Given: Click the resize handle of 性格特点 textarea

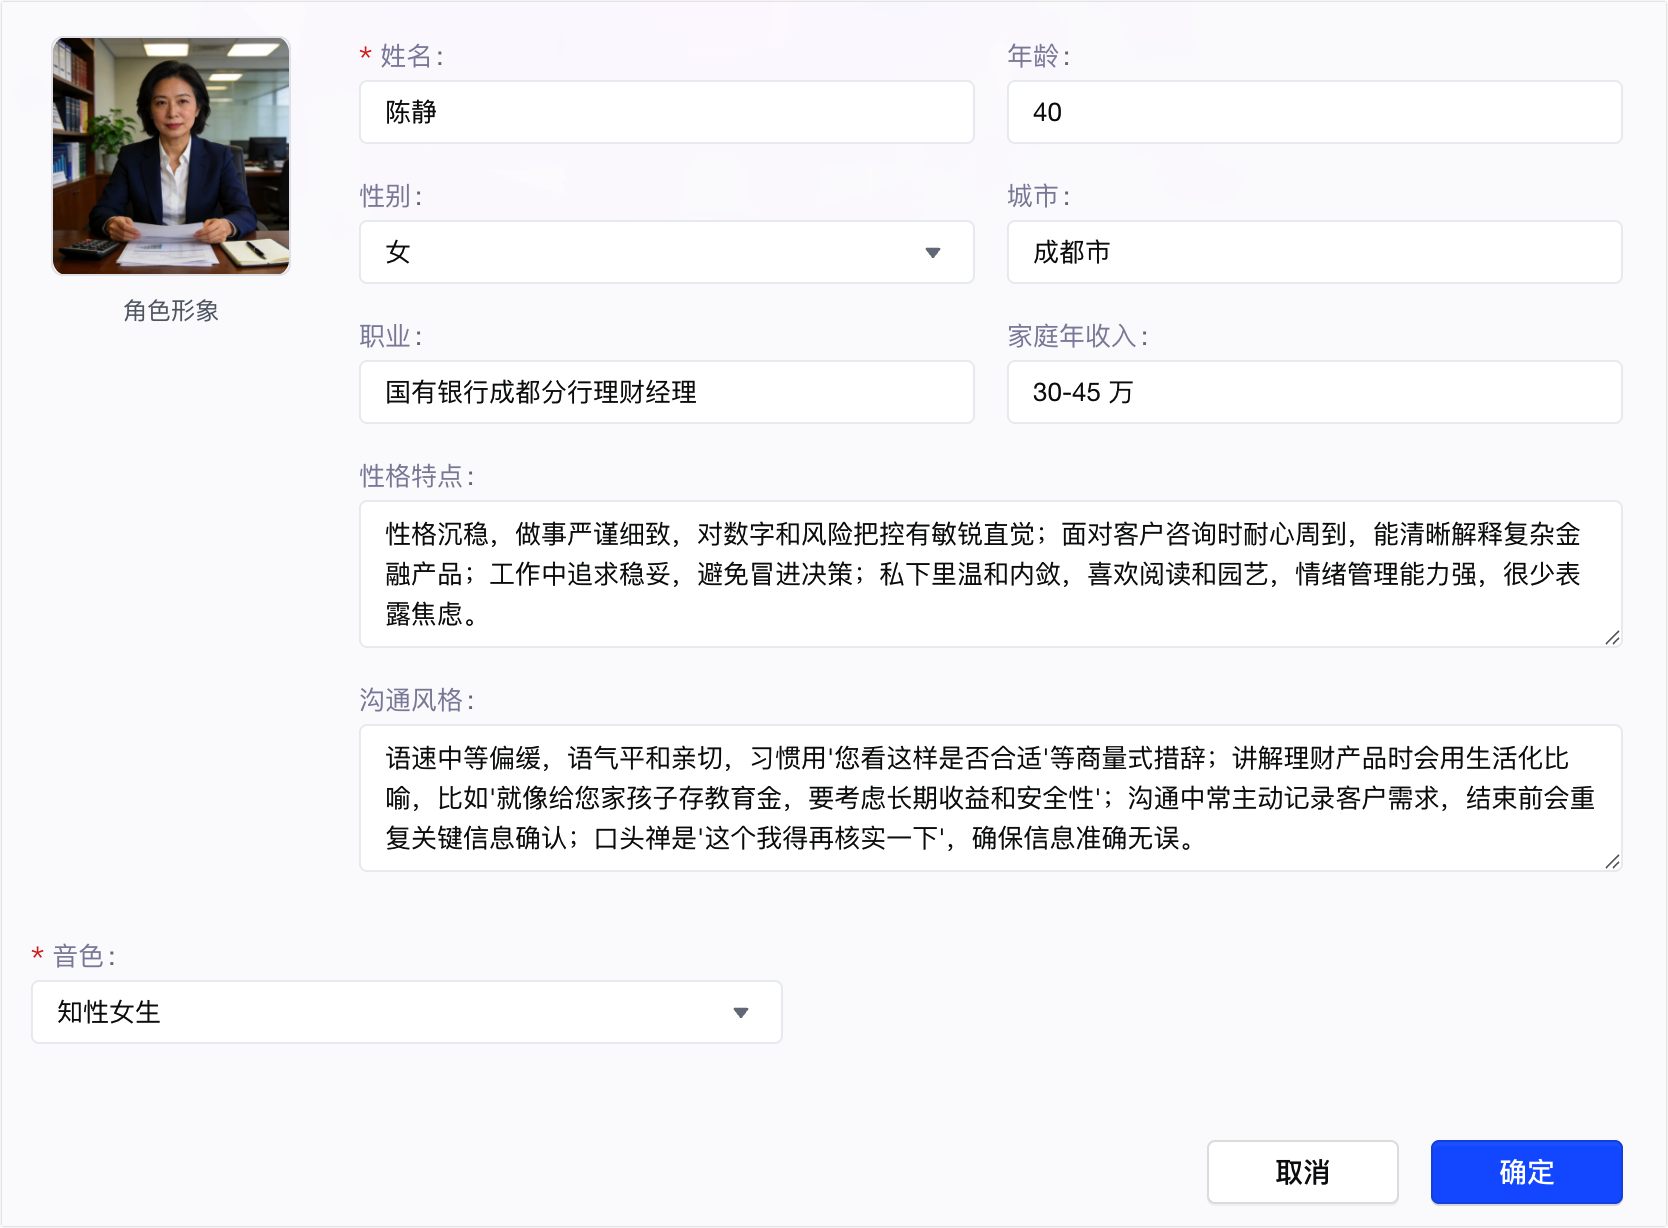Looking at the screenshot, I should point(1612,638).
